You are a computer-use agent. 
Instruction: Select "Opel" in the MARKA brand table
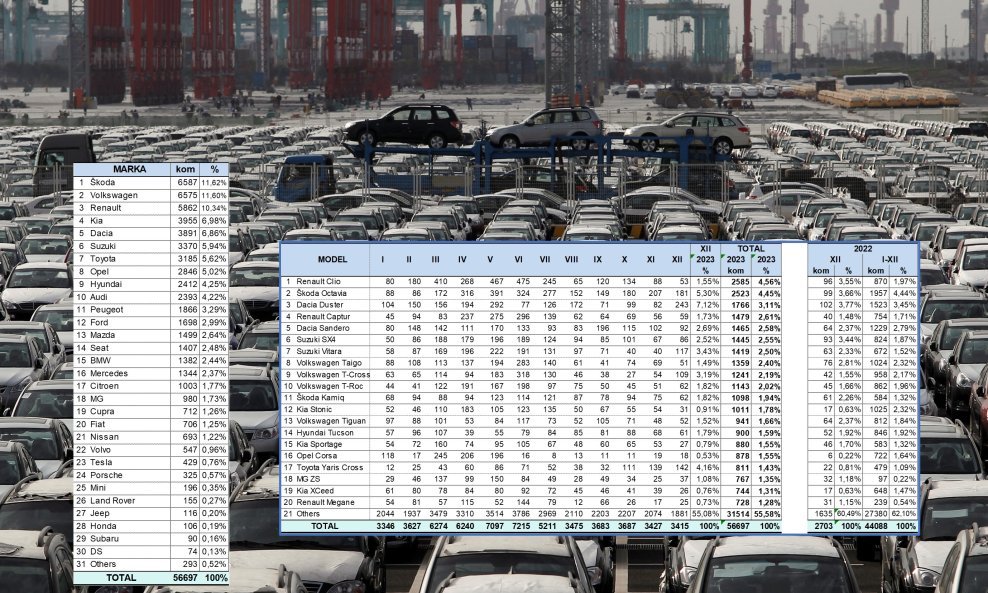pyautogui.click(x=100, y=272)
